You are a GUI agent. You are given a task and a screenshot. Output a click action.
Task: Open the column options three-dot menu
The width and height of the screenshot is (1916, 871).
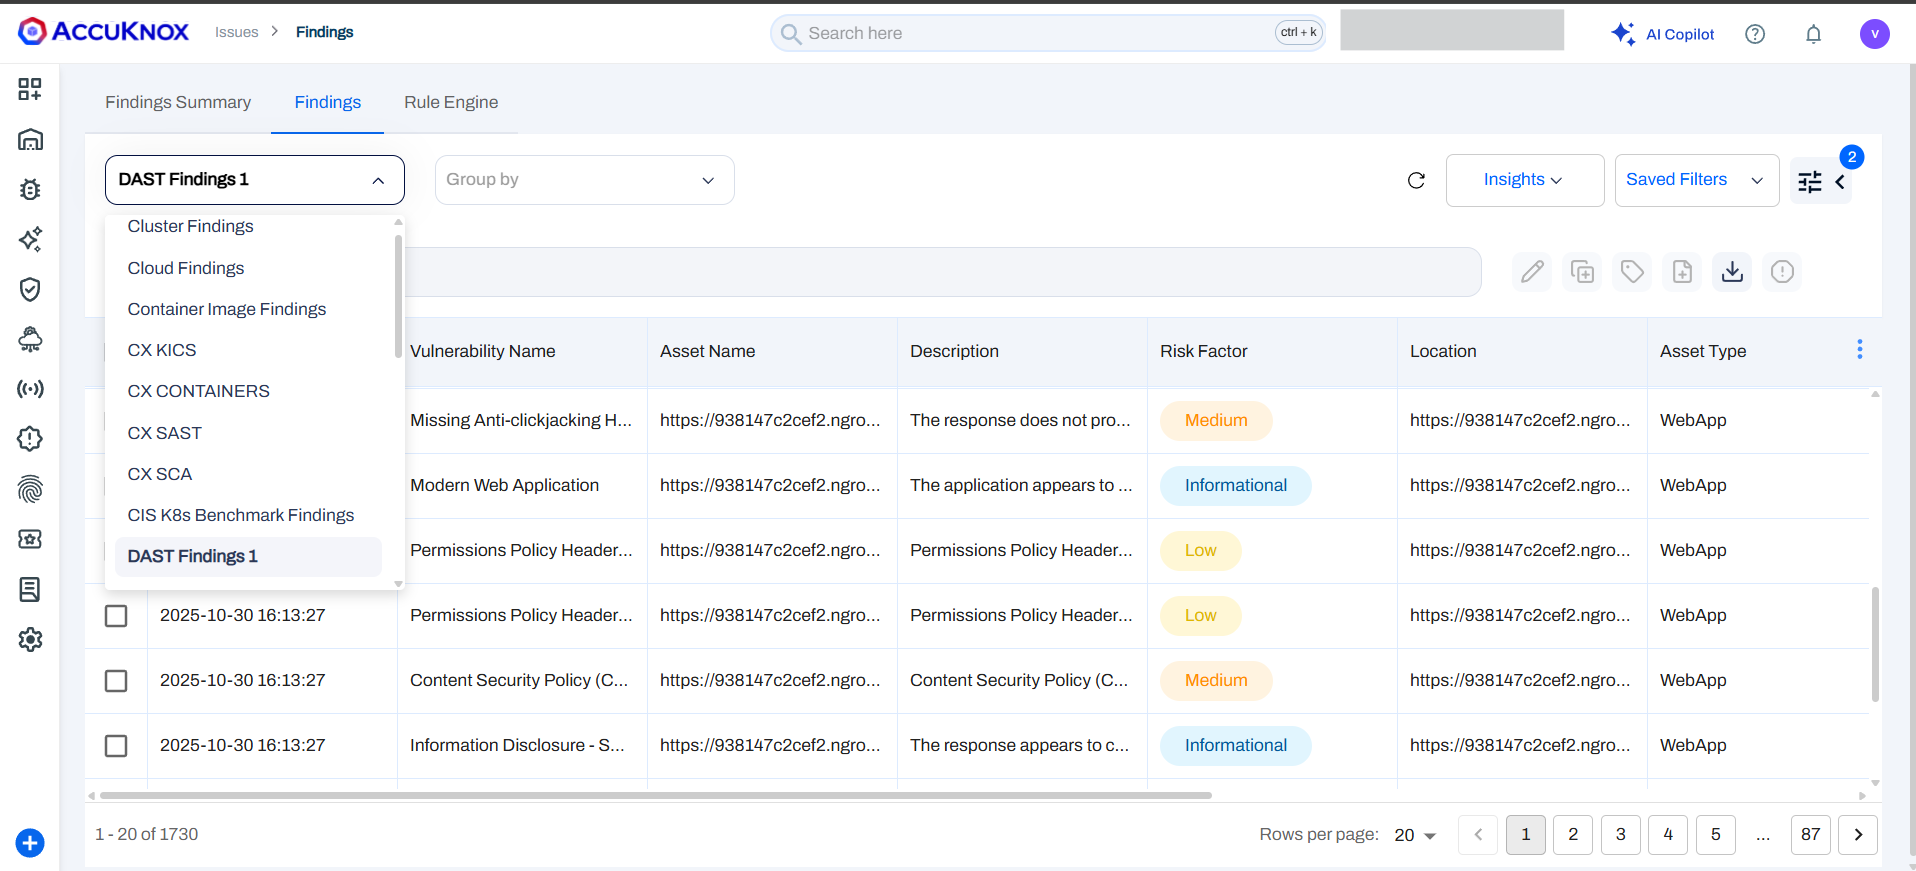tap(1859, 349)
